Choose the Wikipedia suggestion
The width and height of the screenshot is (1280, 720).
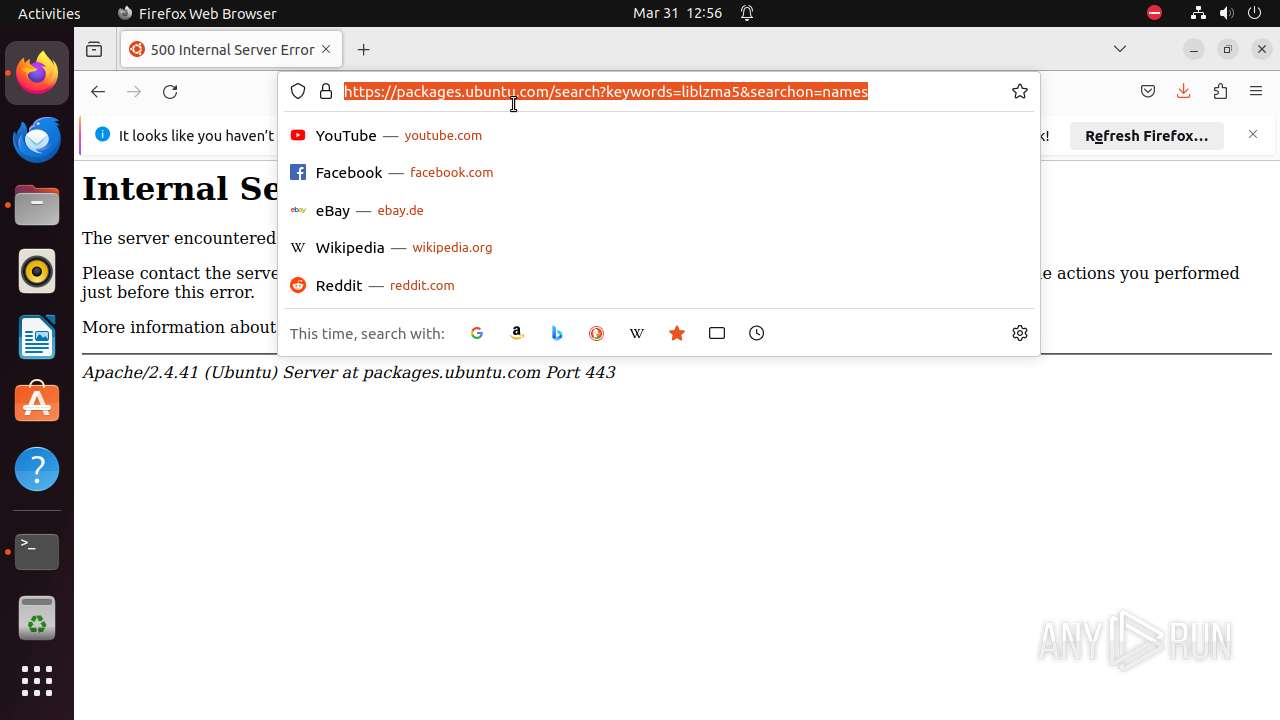659,248
